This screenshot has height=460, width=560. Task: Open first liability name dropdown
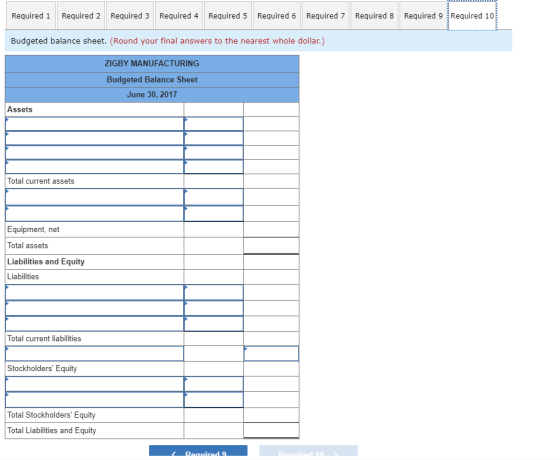tap(95, 292)
